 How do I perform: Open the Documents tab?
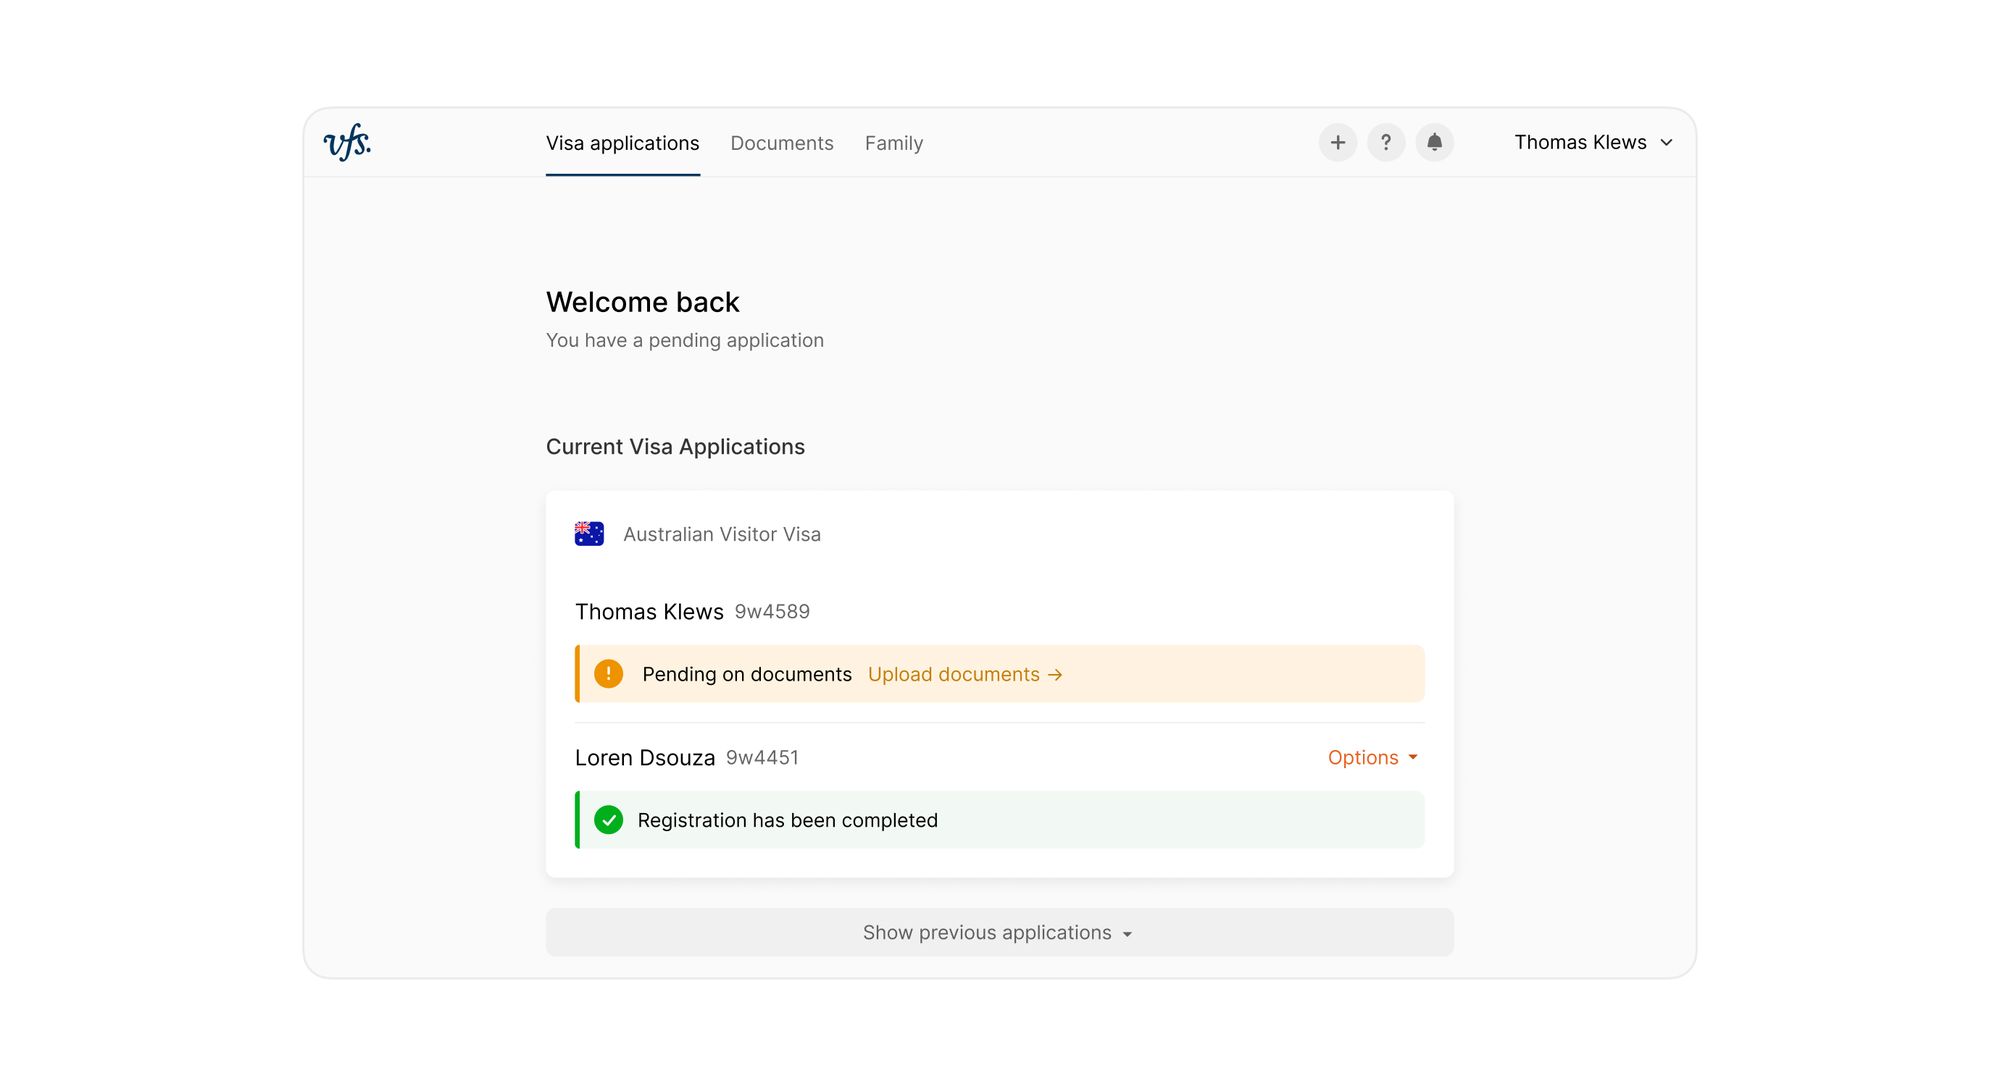781,143
